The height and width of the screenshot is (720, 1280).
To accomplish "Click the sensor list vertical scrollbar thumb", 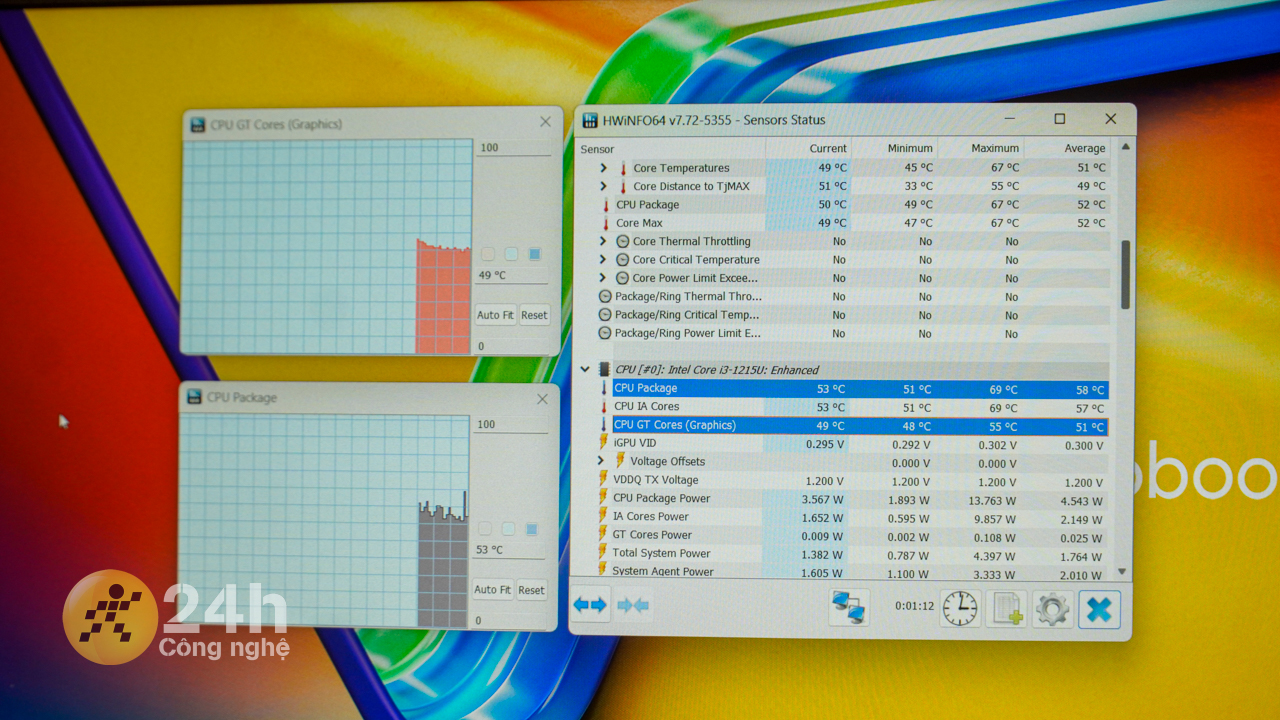I will coord(1125,274).
